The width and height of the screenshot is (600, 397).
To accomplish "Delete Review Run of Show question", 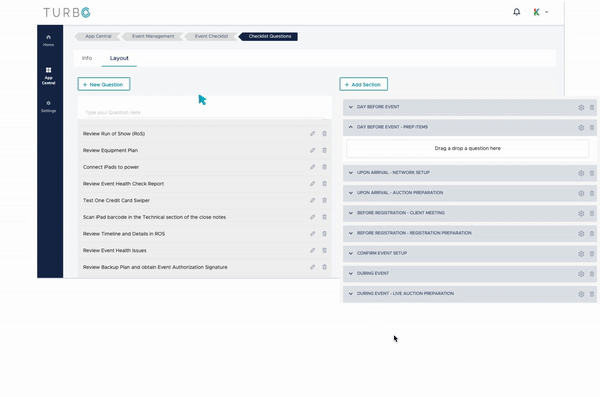I will (x=324, y=134).
